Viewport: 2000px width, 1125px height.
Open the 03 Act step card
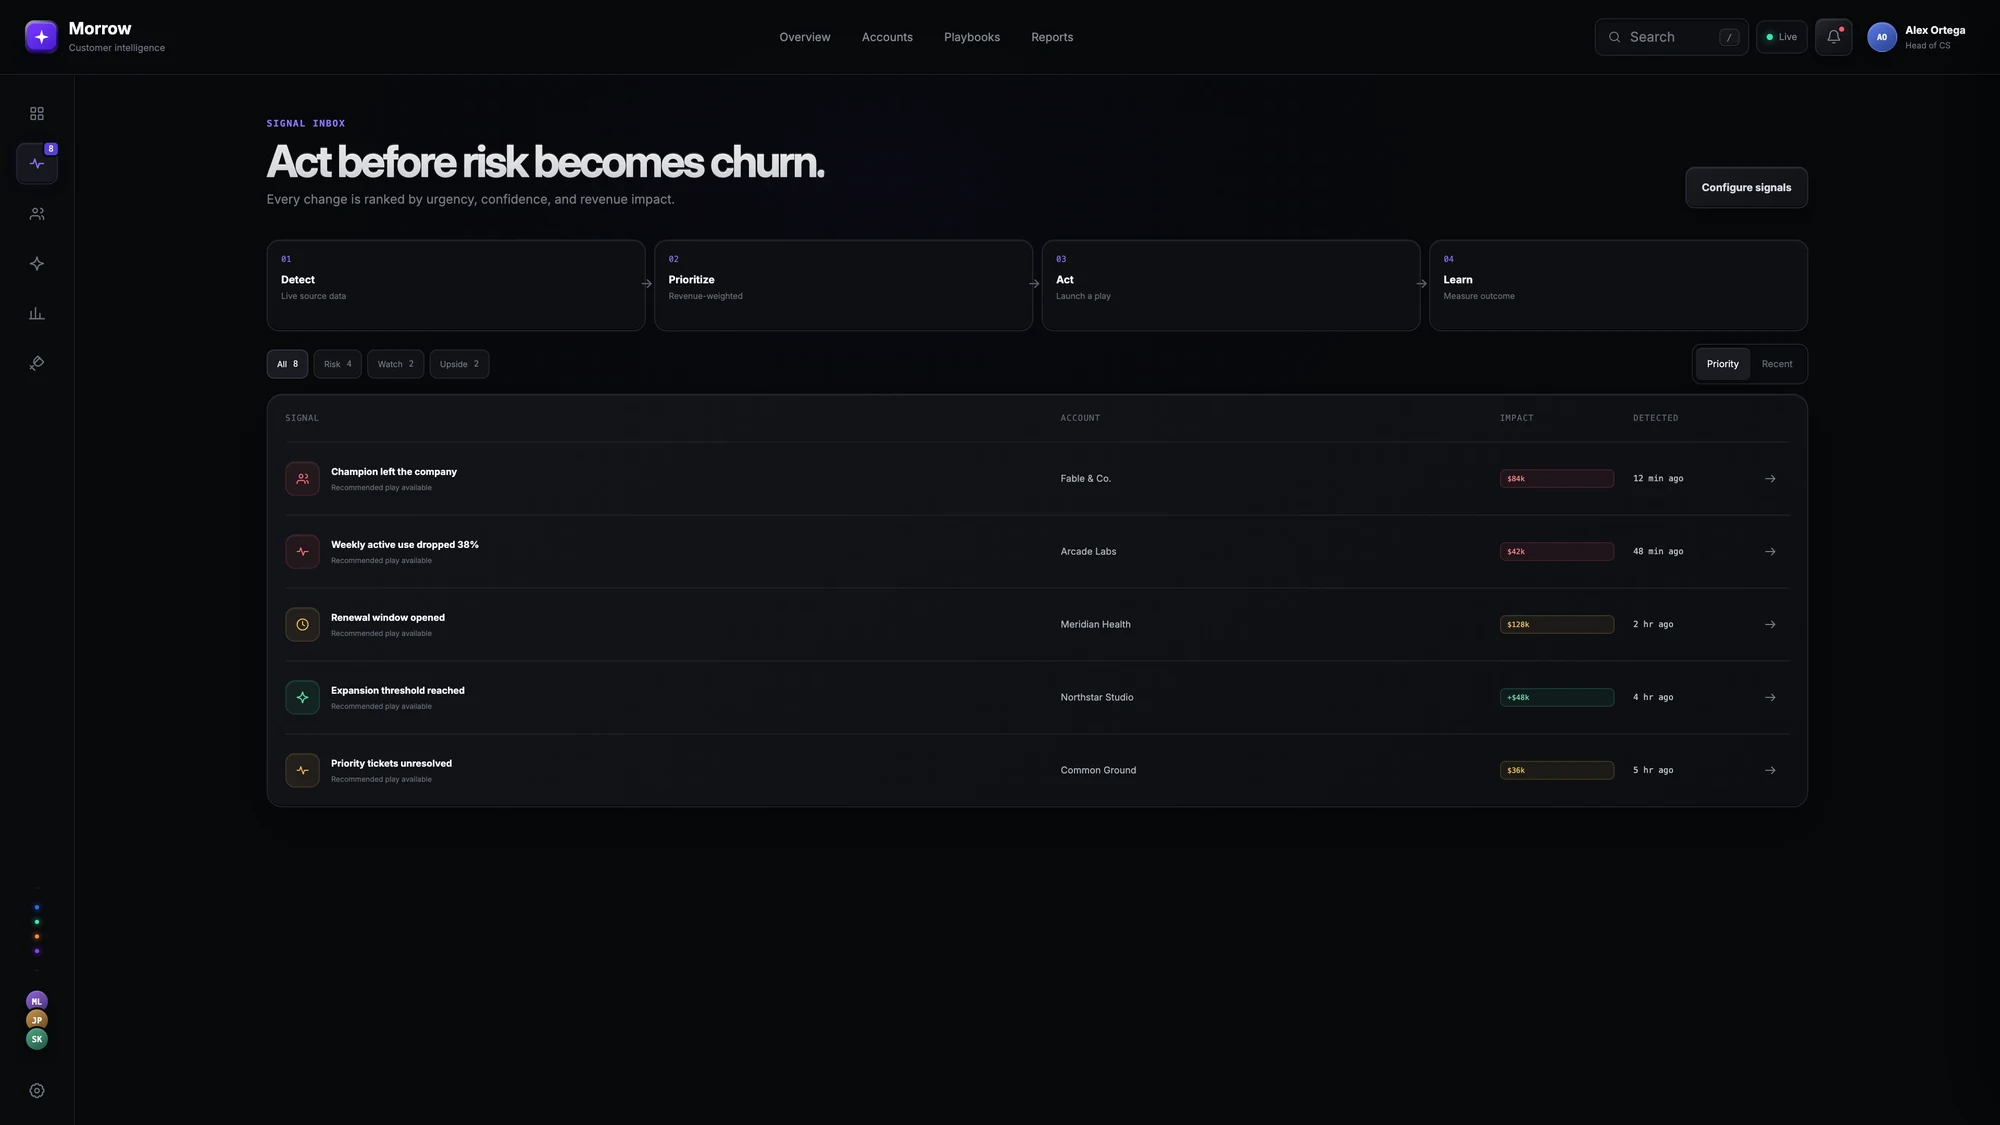click(1231, 285)
